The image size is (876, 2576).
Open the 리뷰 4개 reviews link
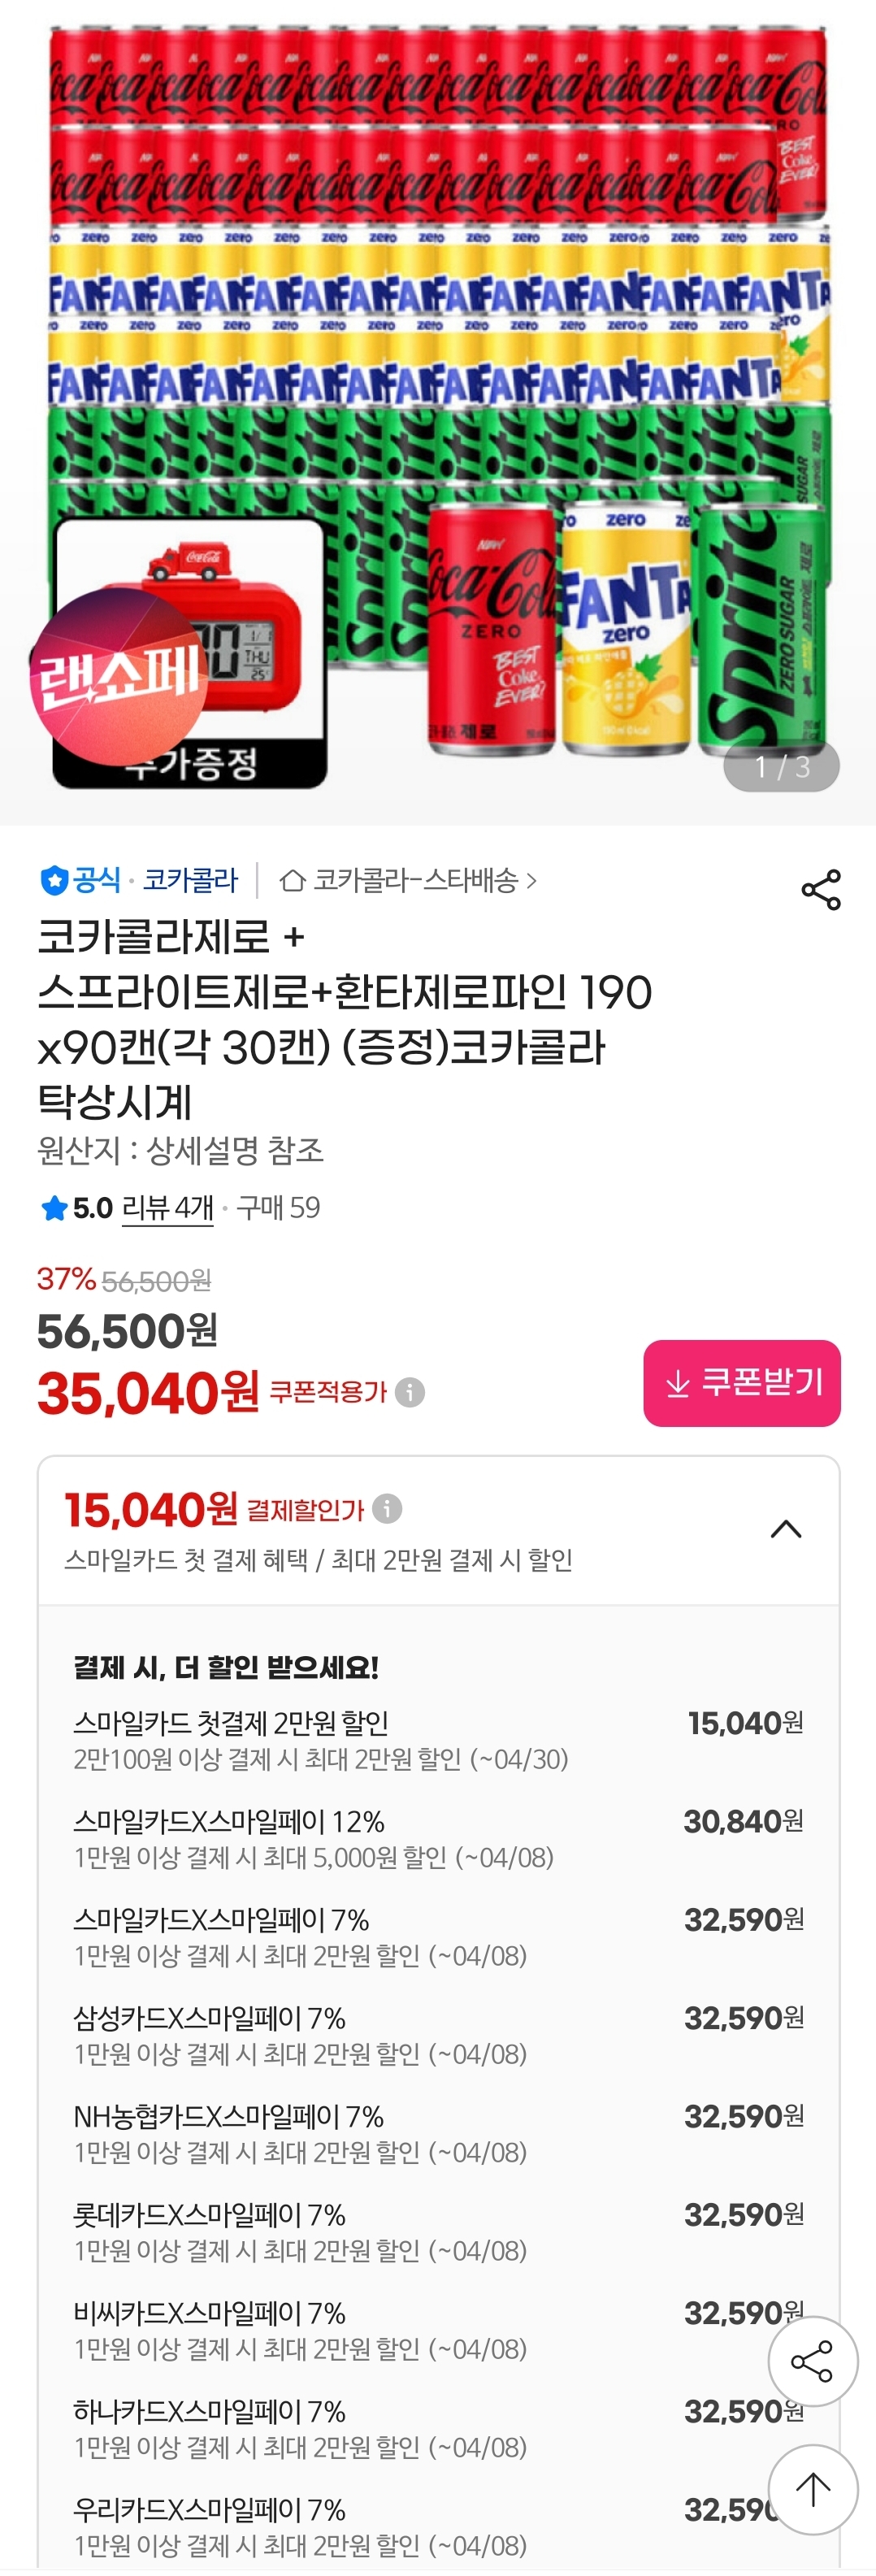(167, 1208)
